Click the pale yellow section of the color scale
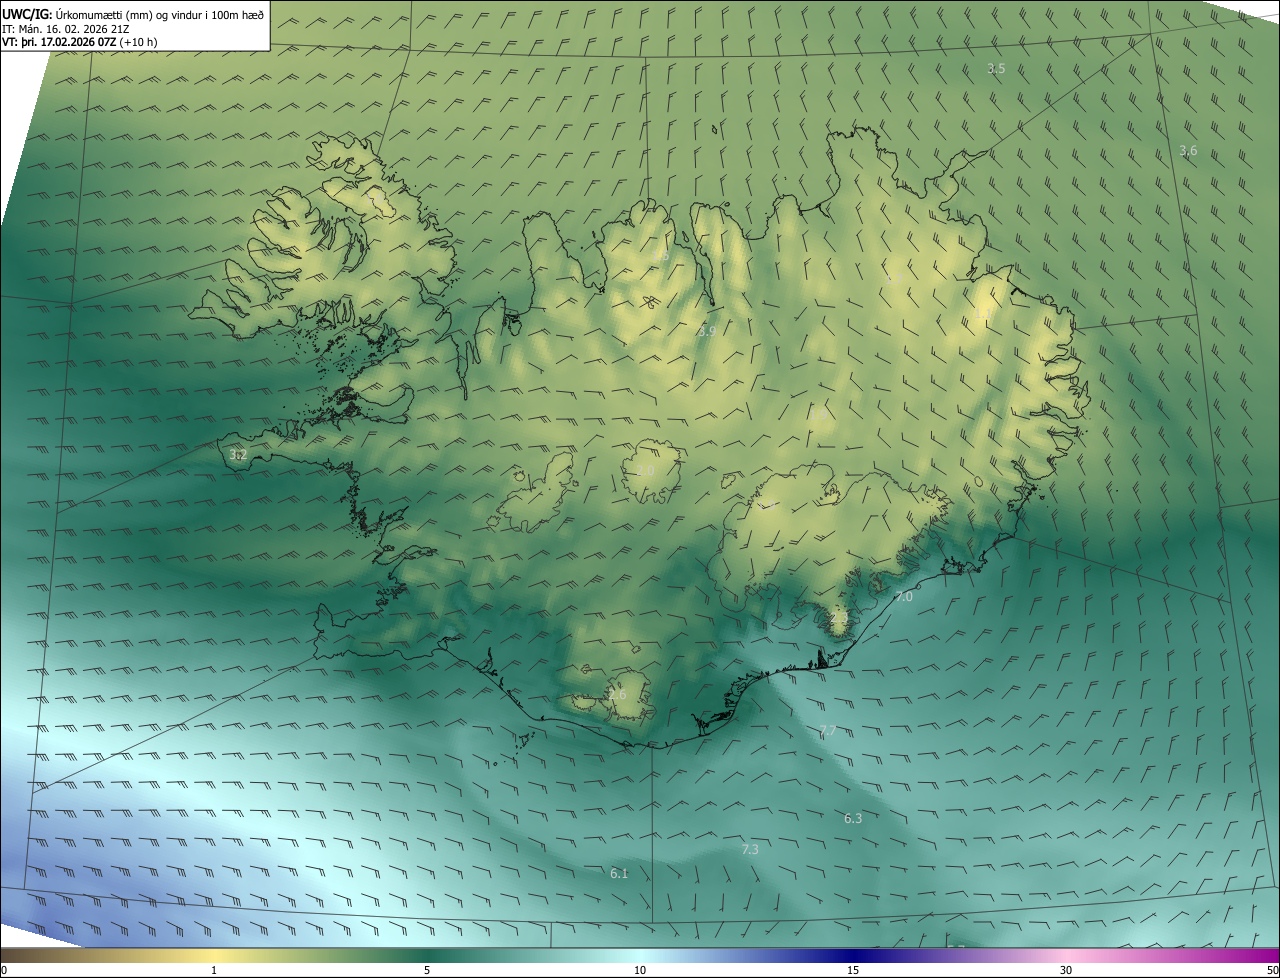1280x978 pixels. [213, 956]
